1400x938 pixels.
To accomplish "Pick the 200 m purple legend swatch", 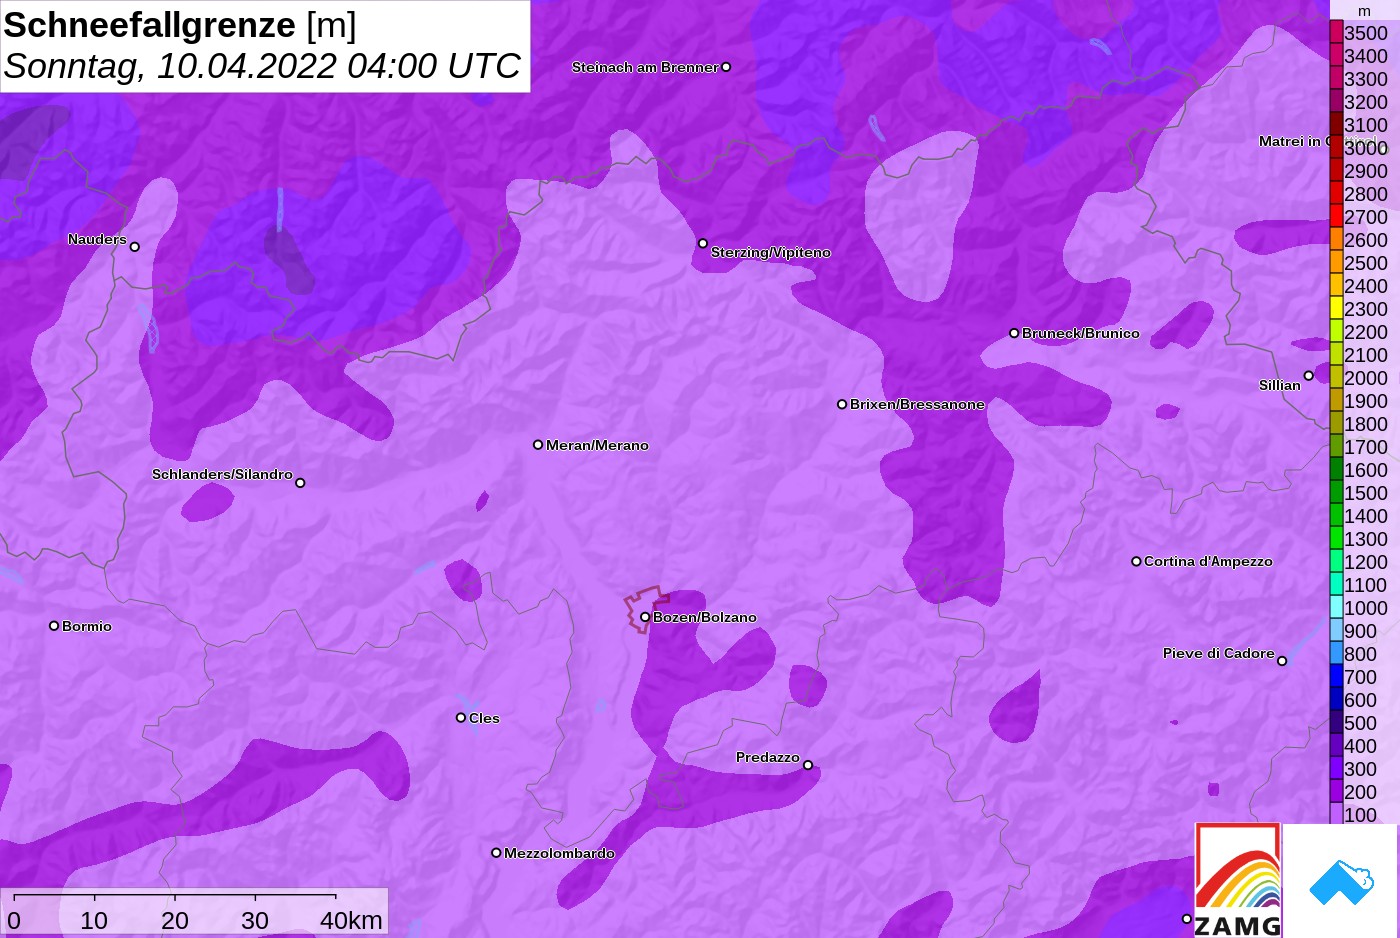I will (x=1336, y=791).
